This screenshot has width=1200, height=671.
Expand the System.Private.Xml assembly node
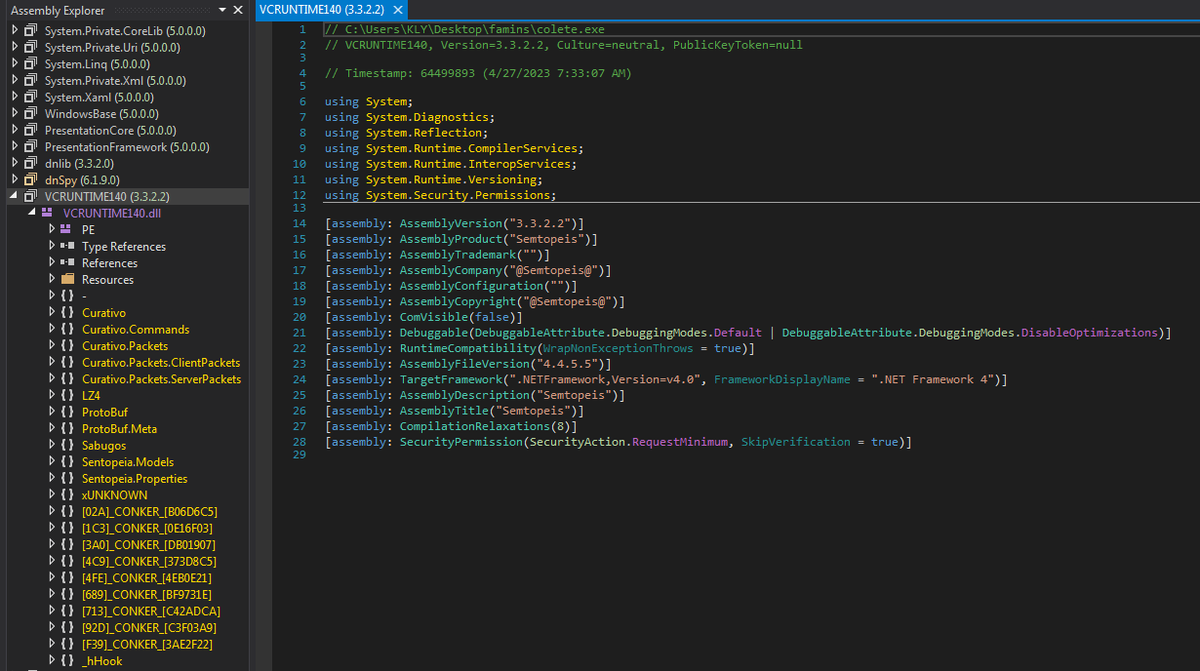15,80
